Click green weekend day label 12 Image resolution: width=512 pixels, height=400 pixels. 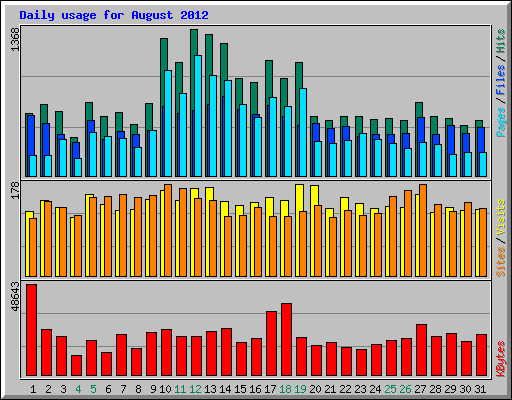point(195,389)
